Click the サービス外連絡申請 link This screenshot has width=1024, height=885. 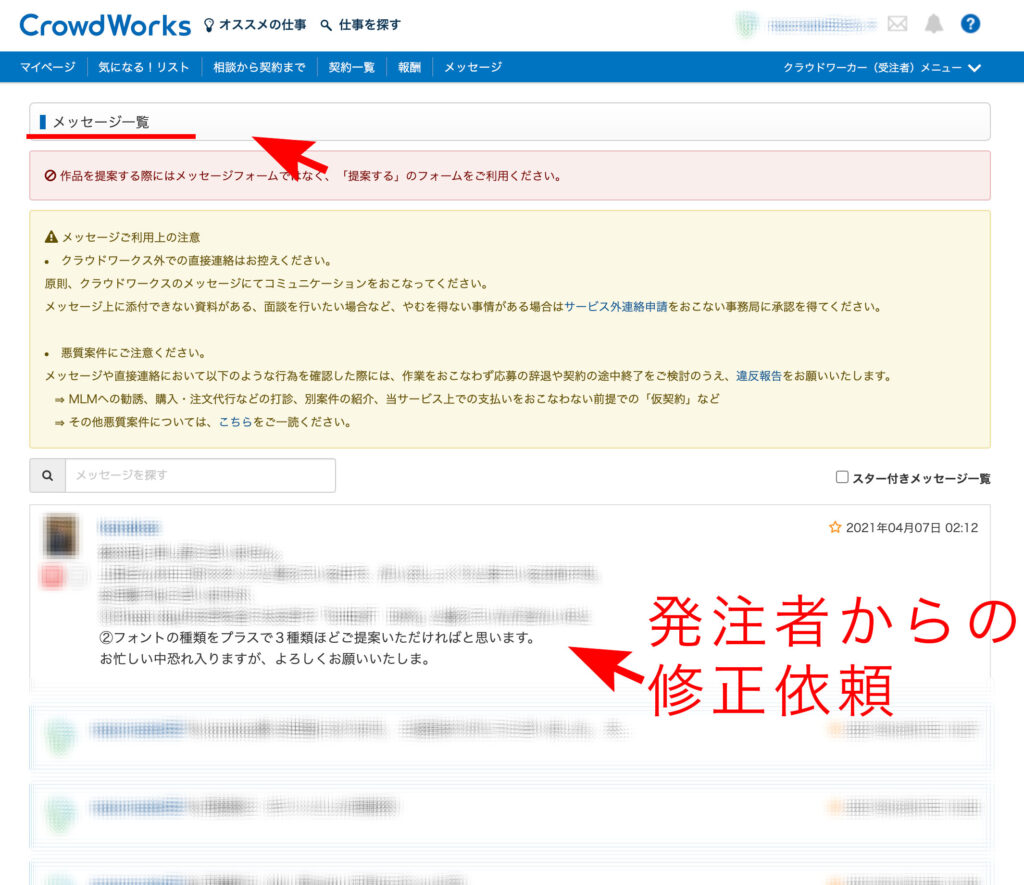tap(615, 307)
